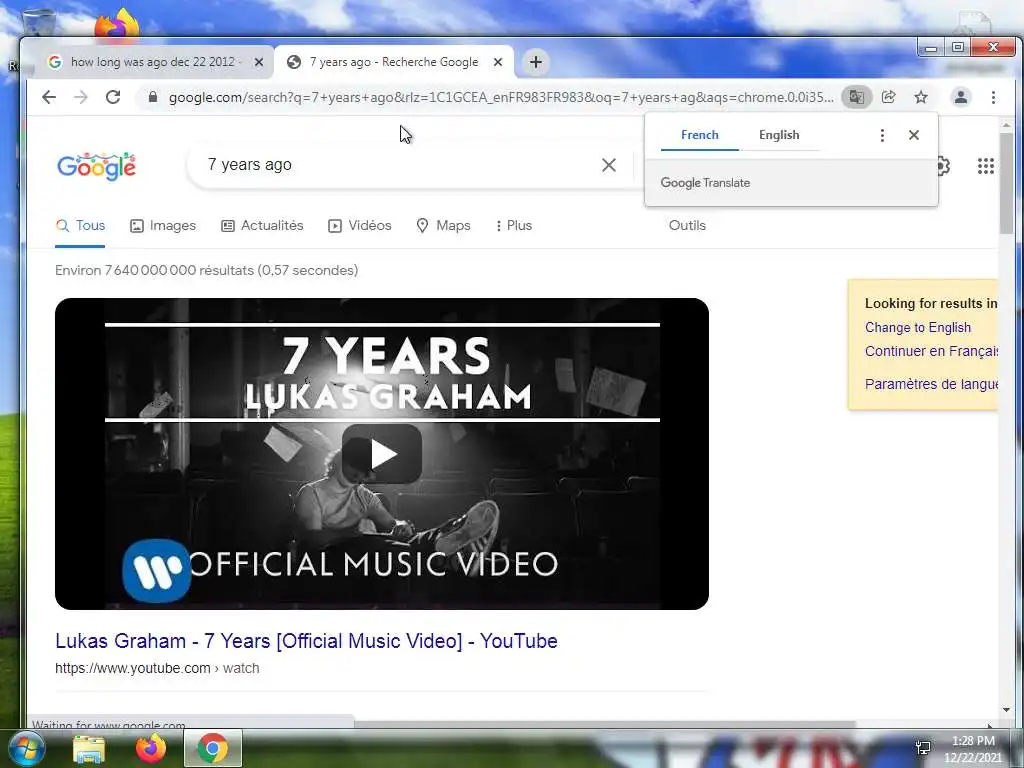
Task: Click the address bar URL
Action: point(500,97)
